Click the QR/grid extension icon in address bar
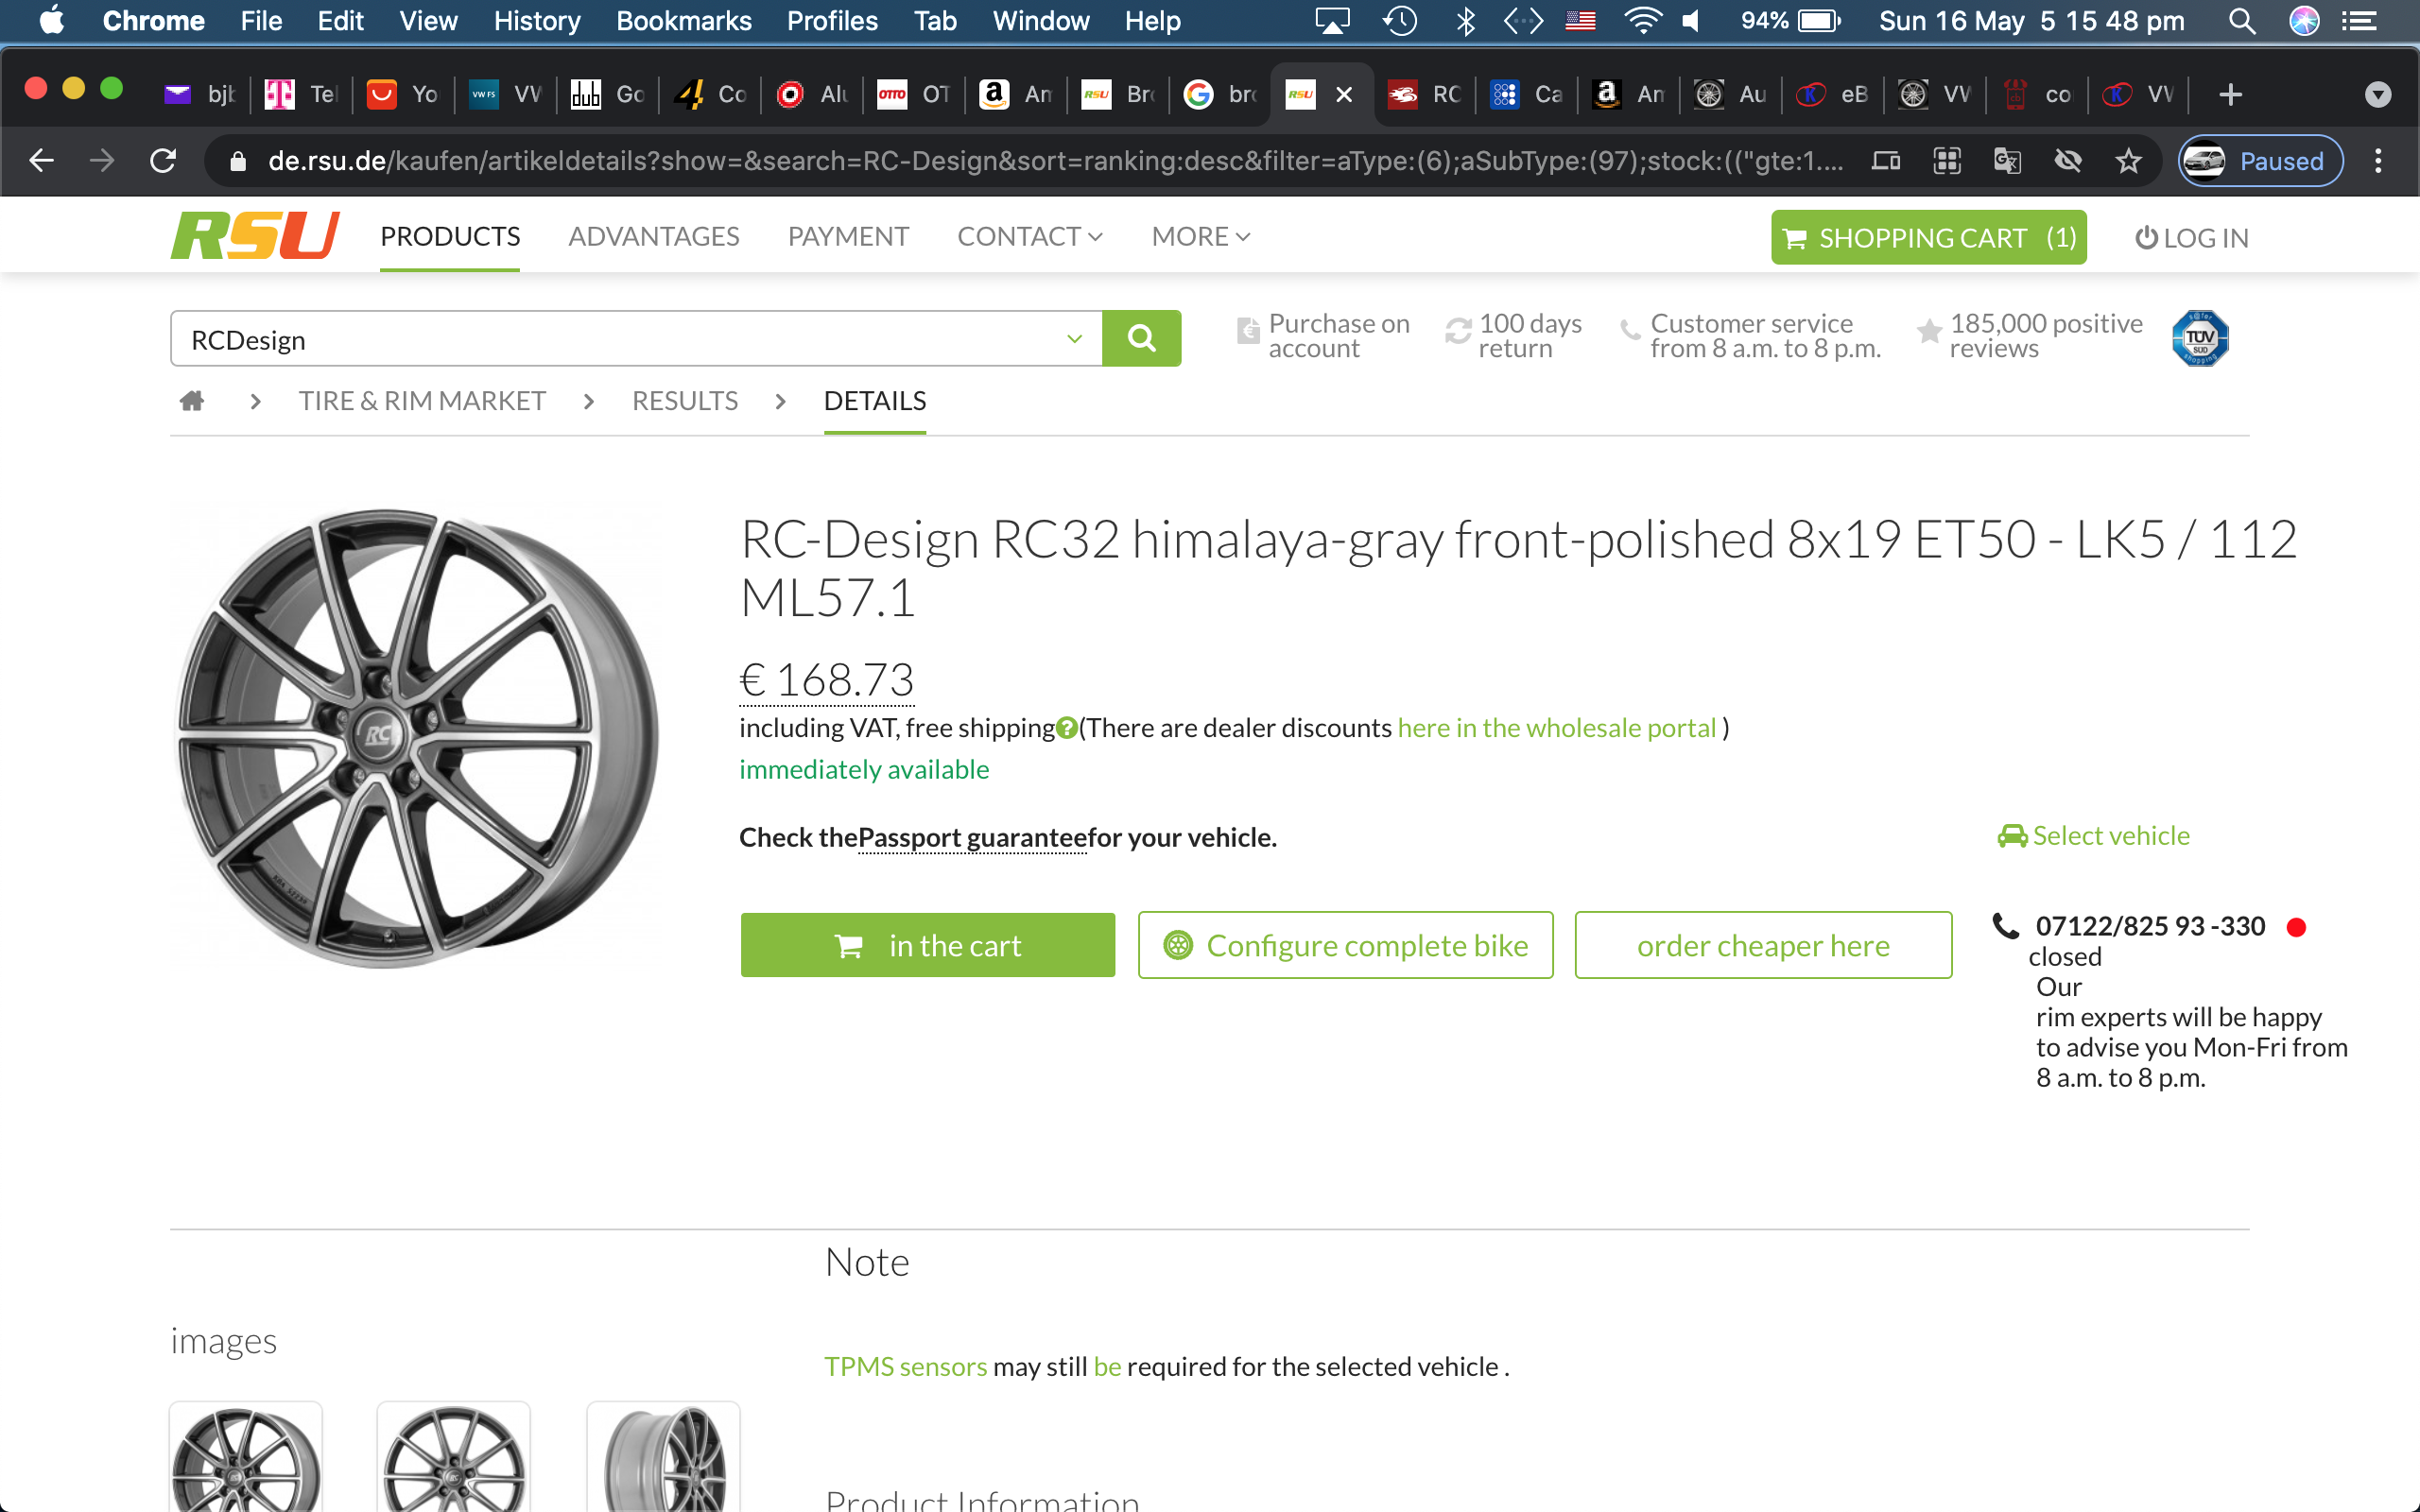This screenshot has height=1512, width=2420. click(1947, 160)
